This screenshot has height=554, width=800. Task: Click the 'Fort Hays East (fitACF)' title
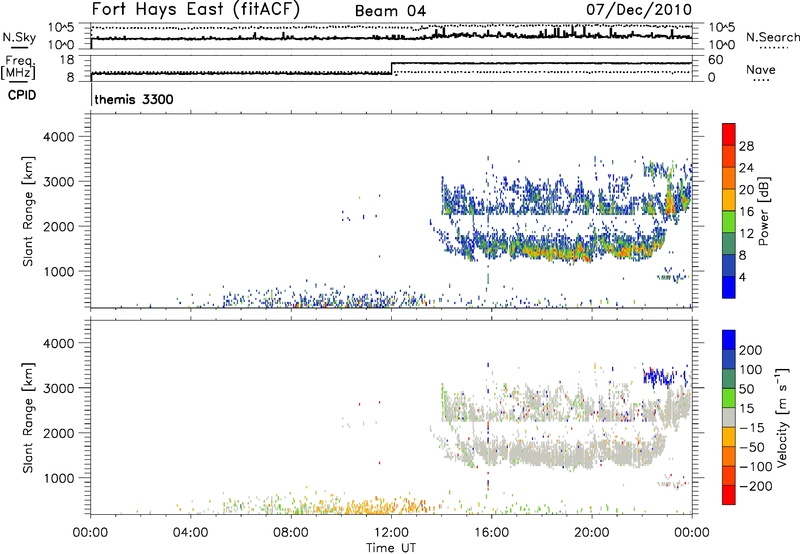tap(196, 10)
